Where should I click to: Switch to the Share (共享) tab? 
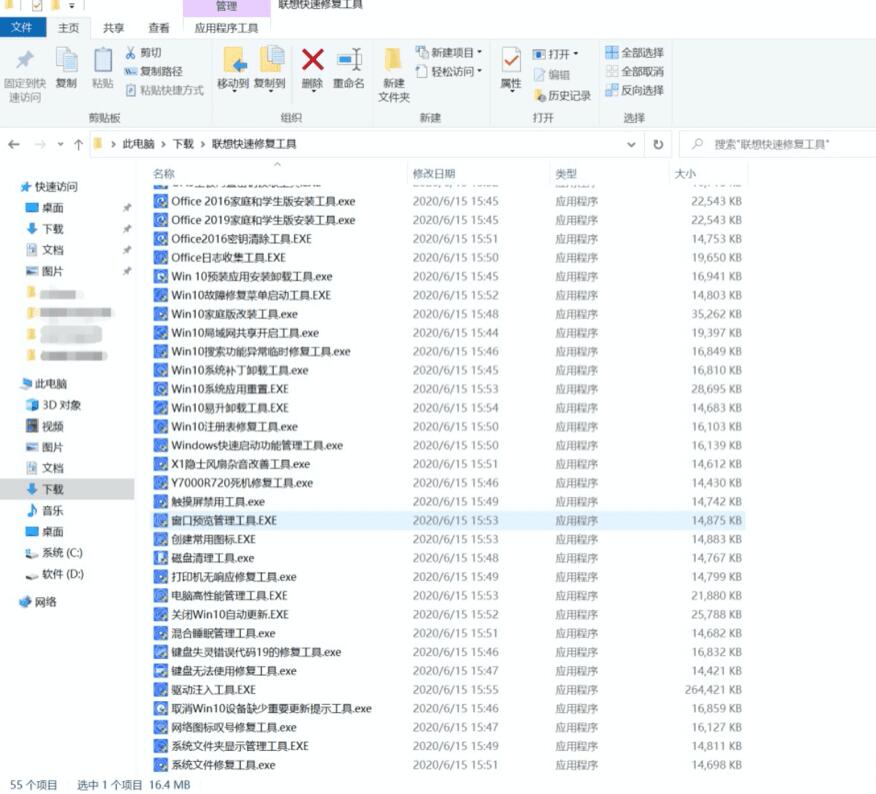tap(113, 28)
